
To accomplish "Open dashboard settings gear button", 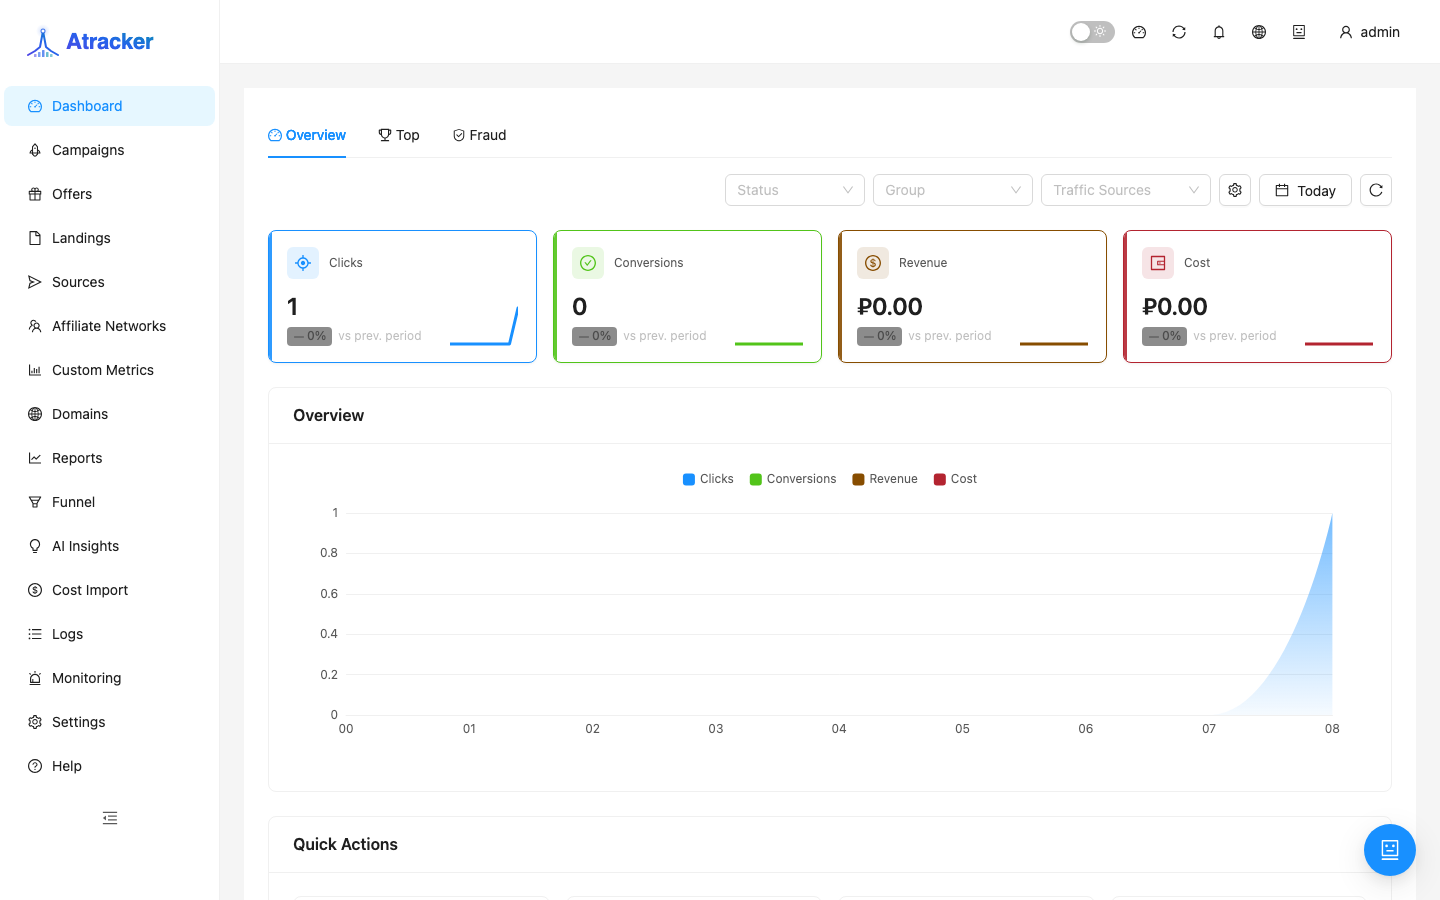I will [1235, 190].
